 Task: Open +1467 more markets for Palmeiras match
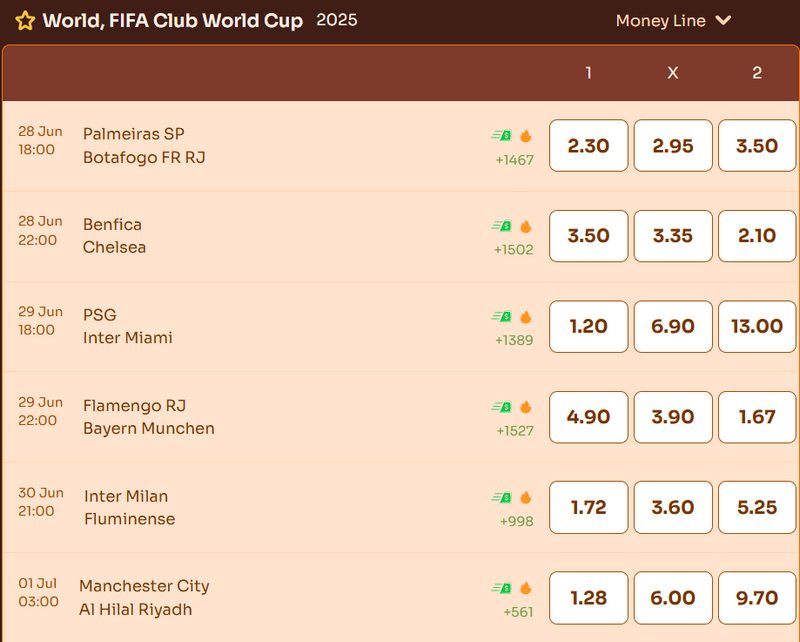coord(514,160)
